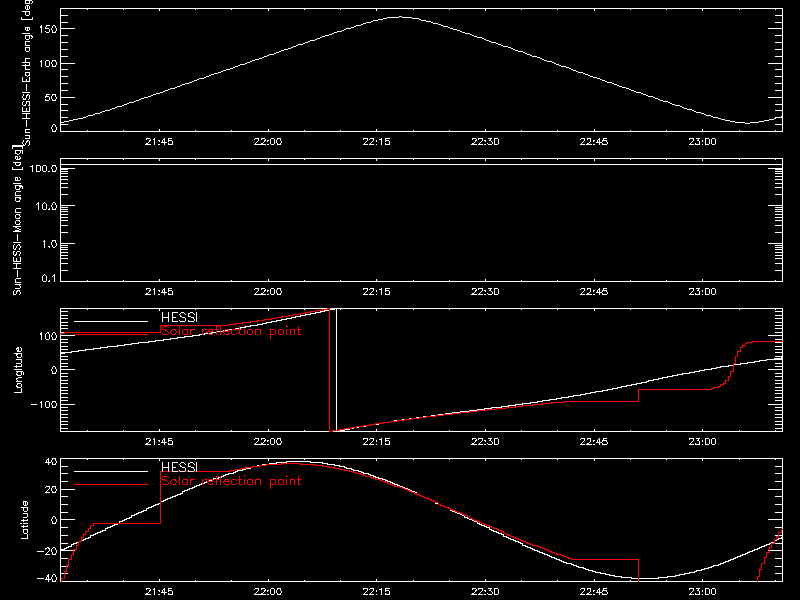The image size is (800, 600).
Task: Click 22:30 time label under Moon angle plot
Action: (x=485, y=292)
